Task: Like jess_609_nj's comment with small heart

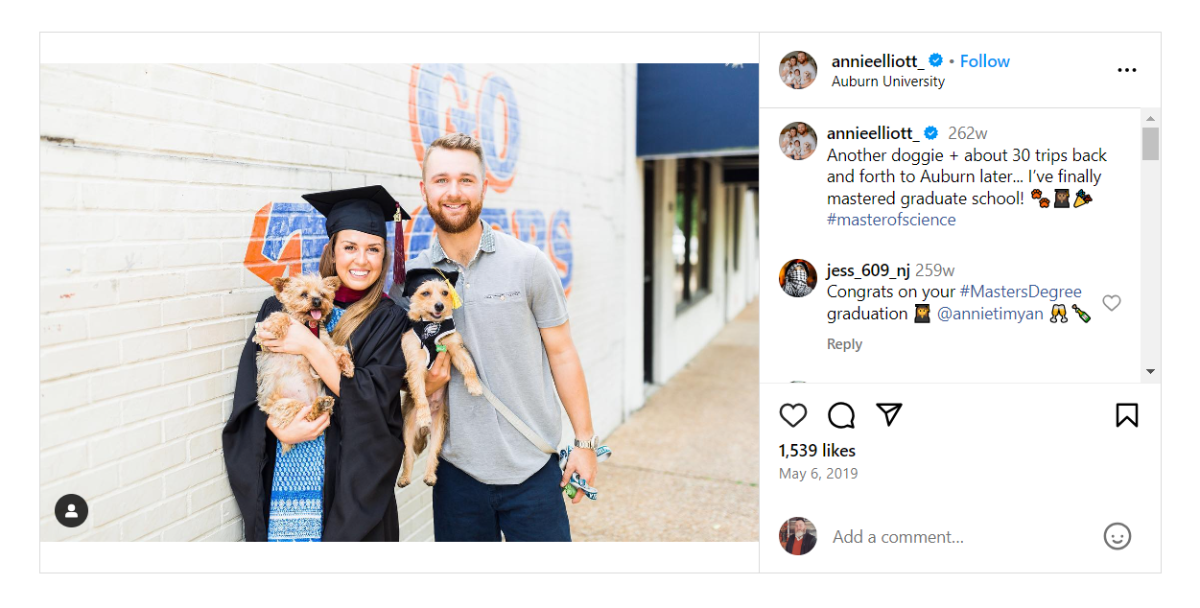Action: point(1111,303)
